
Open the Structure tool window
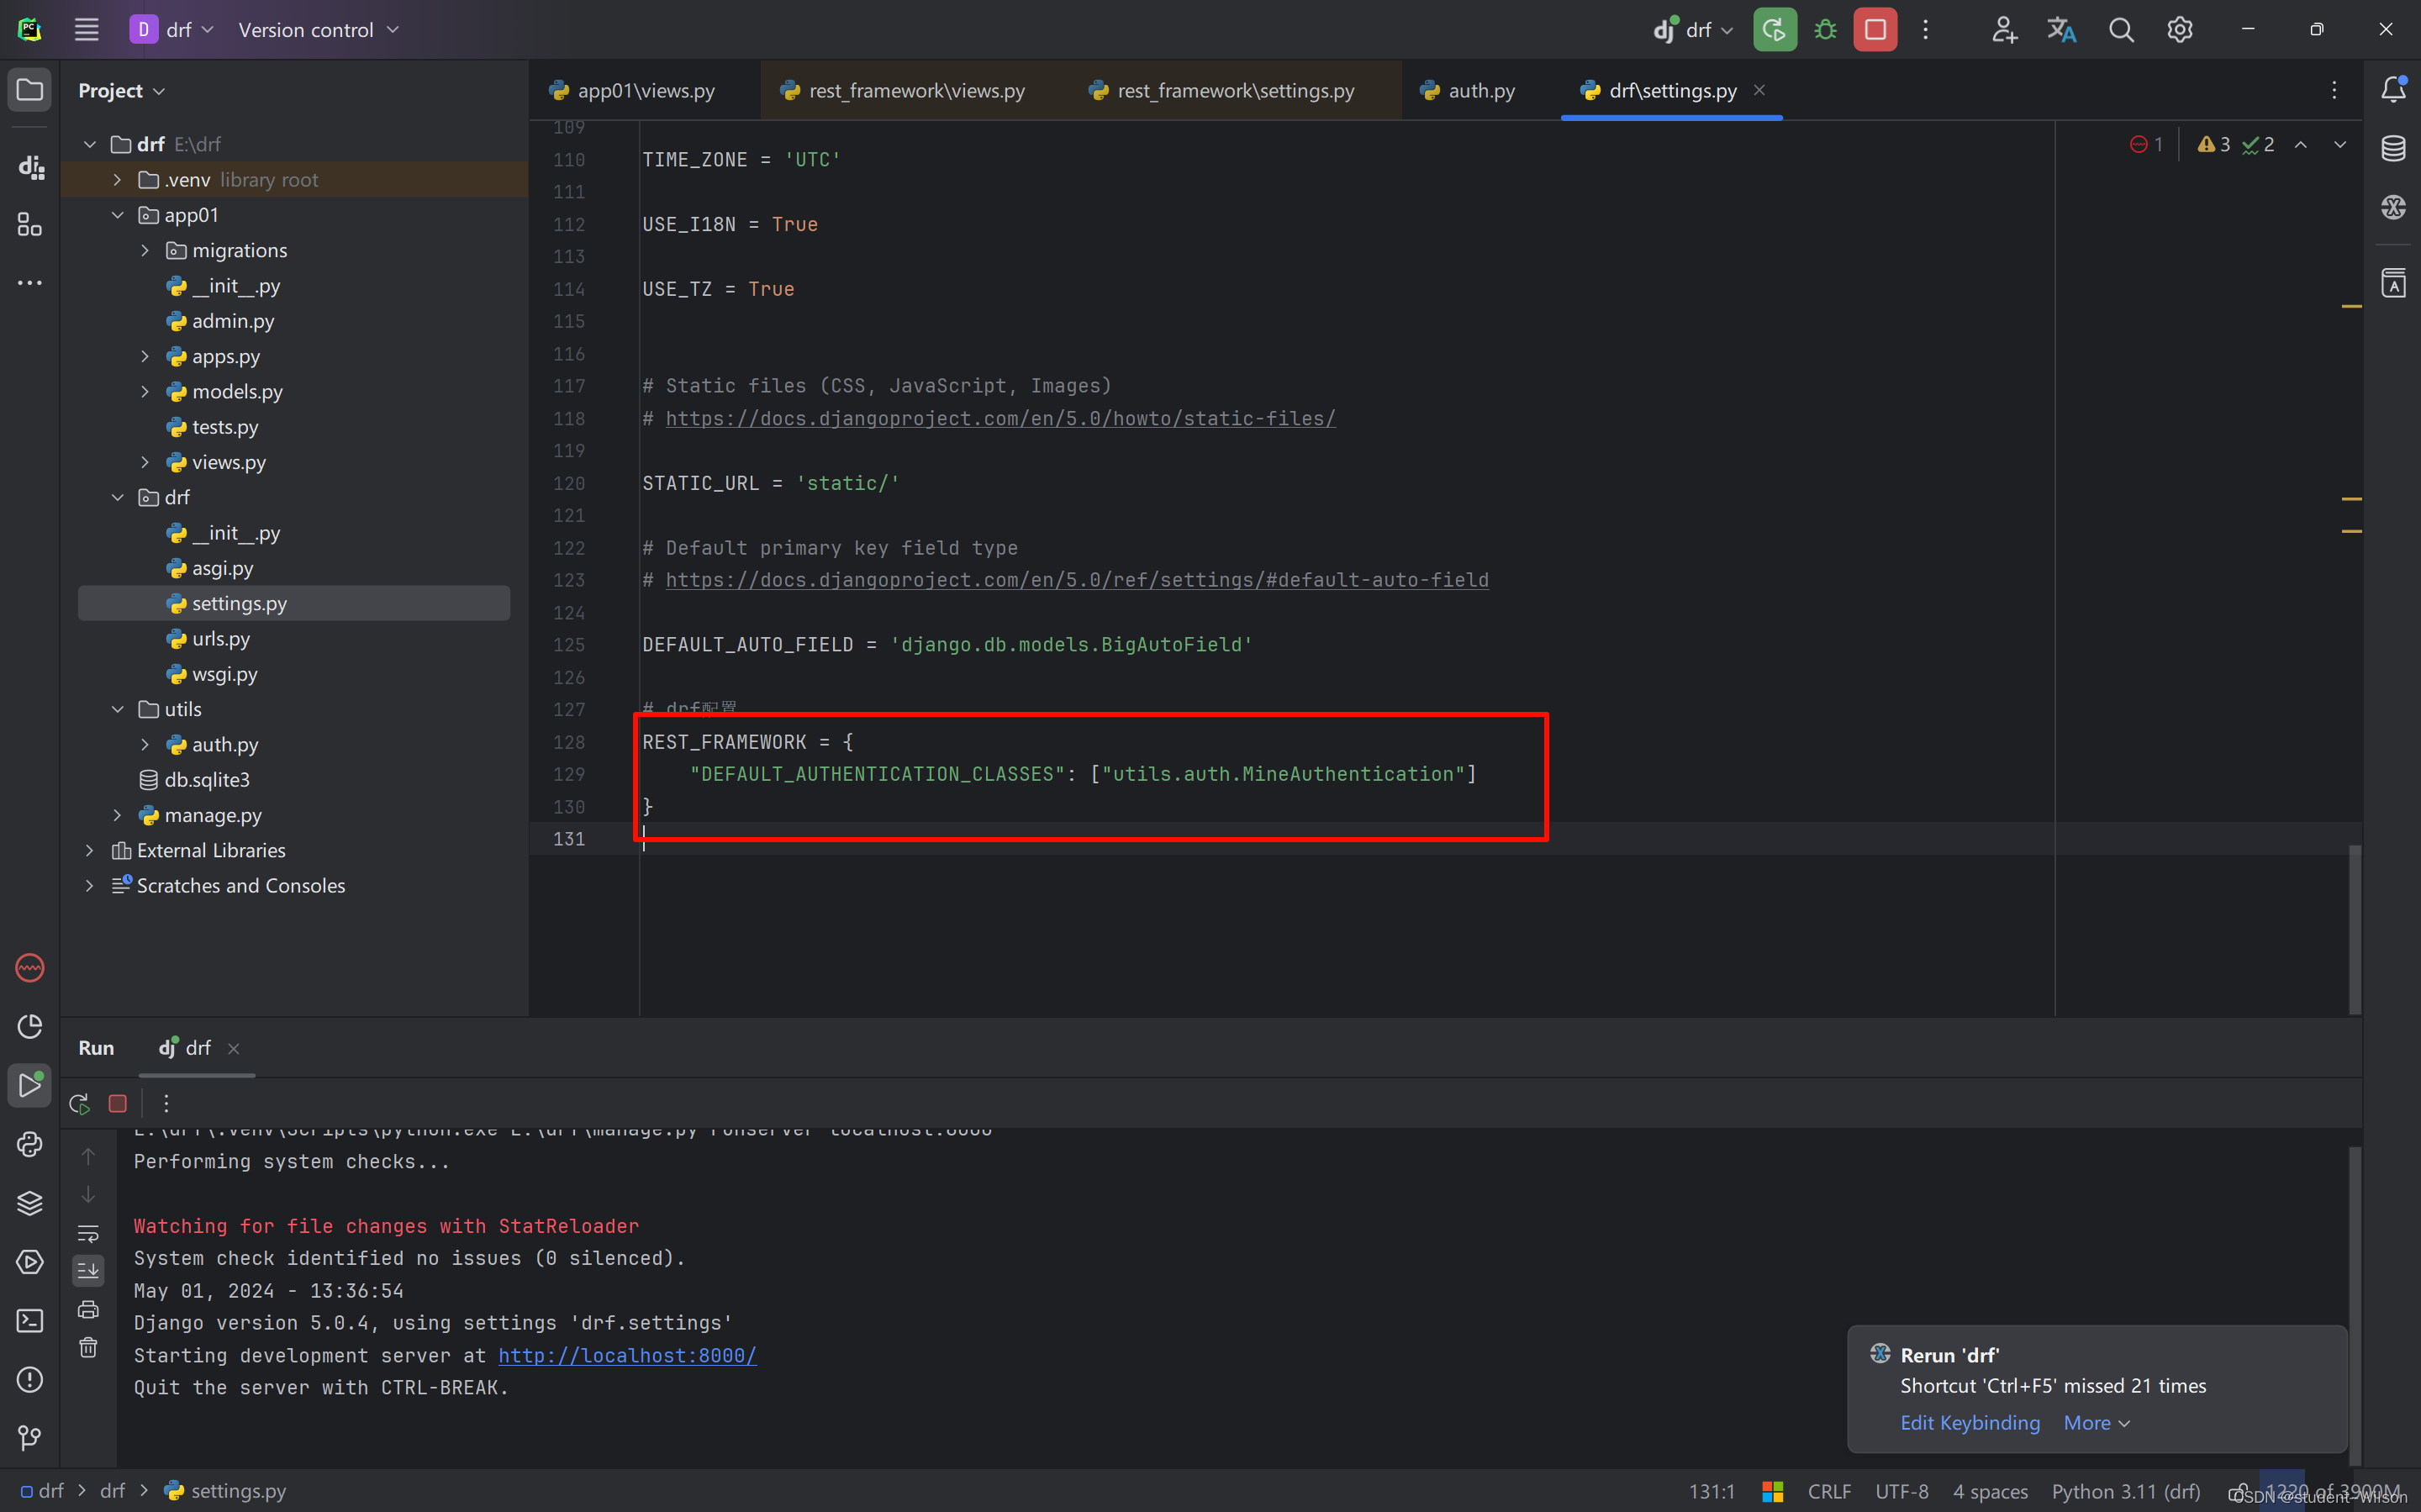click(x=30, y=224)
